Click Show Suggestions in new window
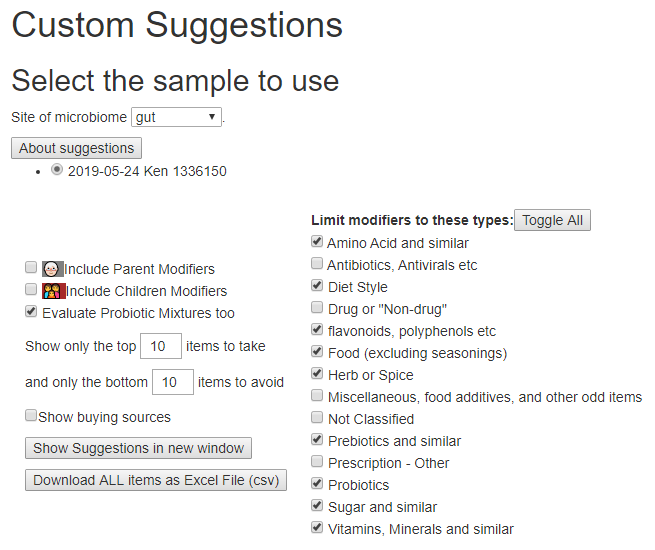 pos(138,448)
